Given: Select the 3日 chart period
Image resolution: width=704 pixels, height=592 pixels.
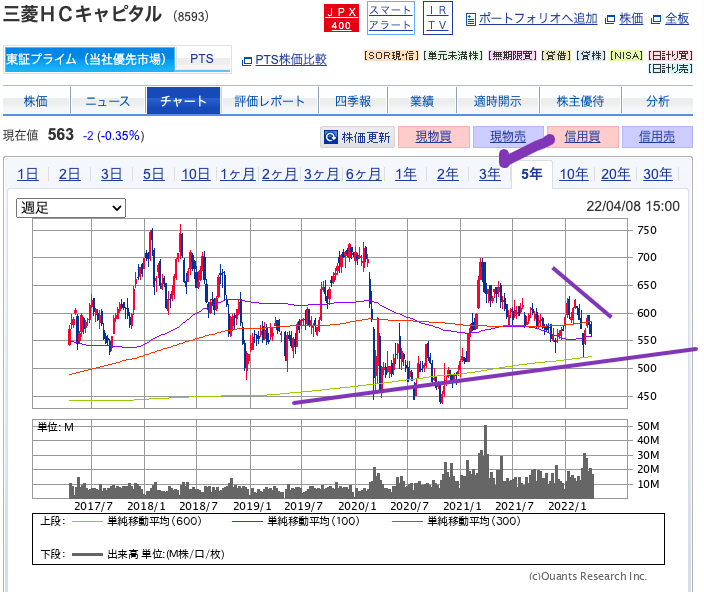Looking at the screenshot, I should (111, 174).
